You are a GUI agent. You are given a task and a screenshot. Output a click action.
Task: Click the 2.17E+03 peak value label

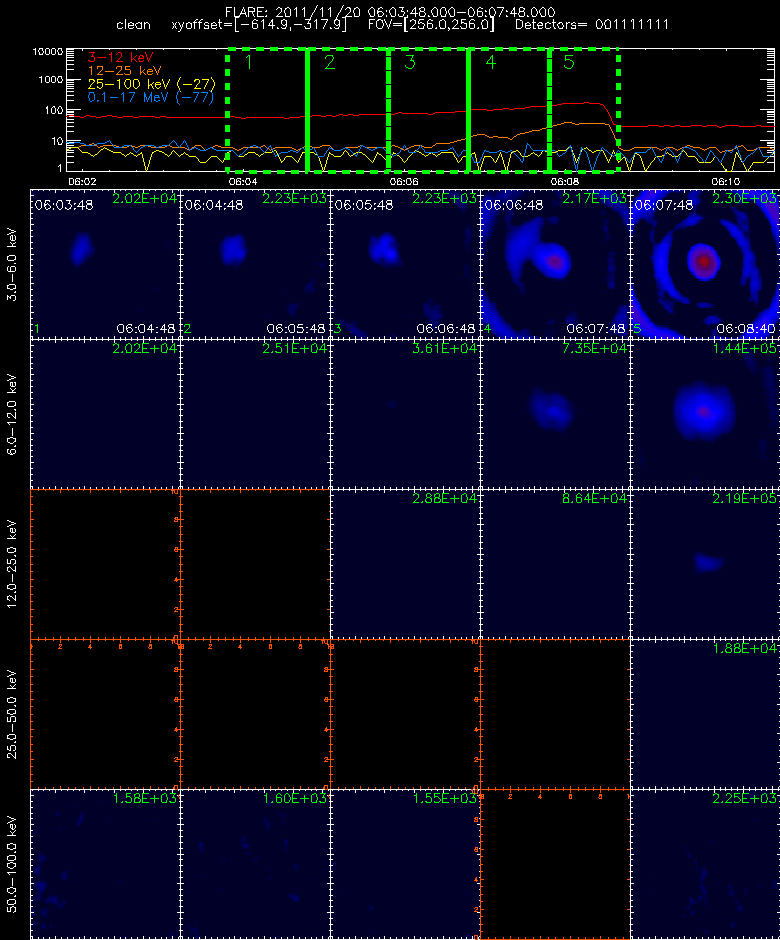point(594,198)
